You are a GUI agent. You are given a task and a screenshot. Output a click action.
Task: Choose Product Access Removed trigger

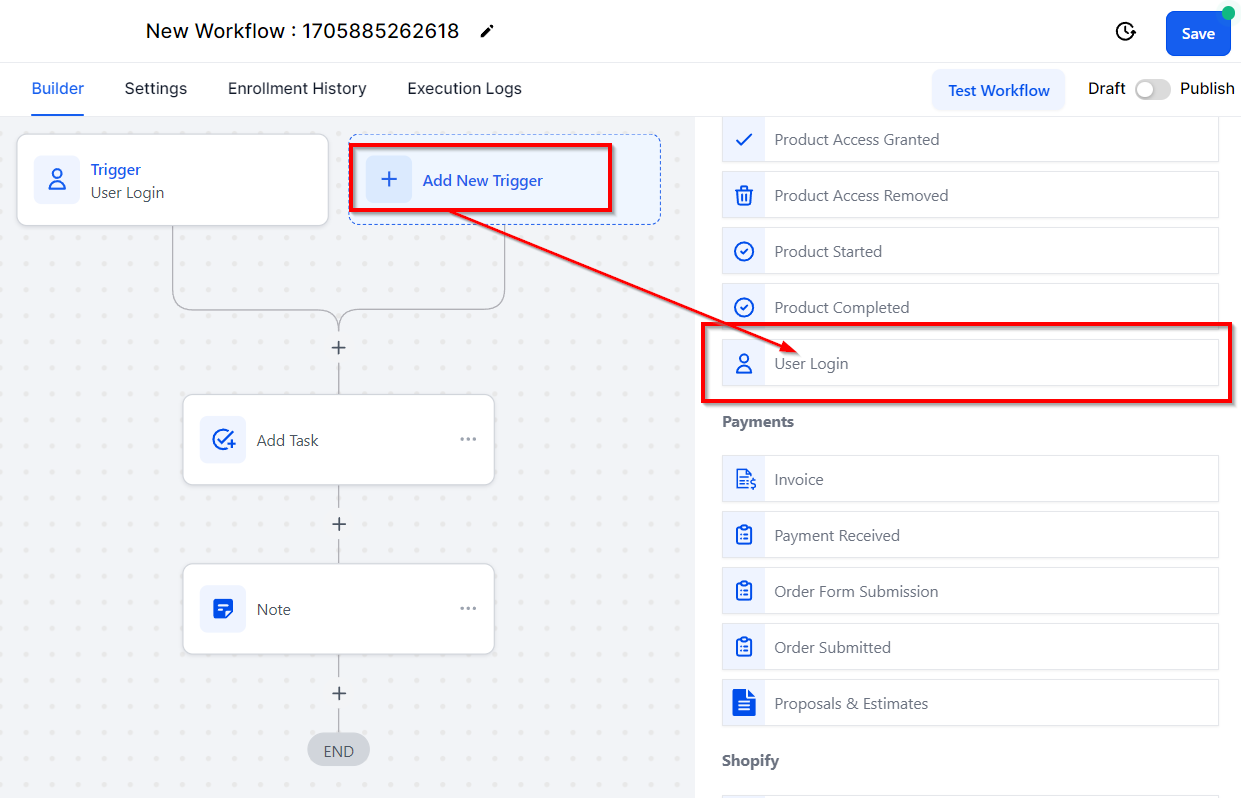click(970, 196)
